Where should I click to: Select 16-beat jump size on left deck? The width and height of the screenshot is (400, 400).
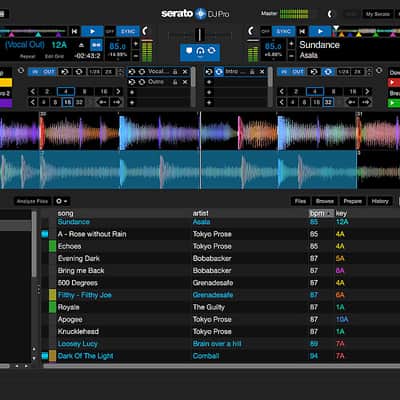click(x=67, y=102)
